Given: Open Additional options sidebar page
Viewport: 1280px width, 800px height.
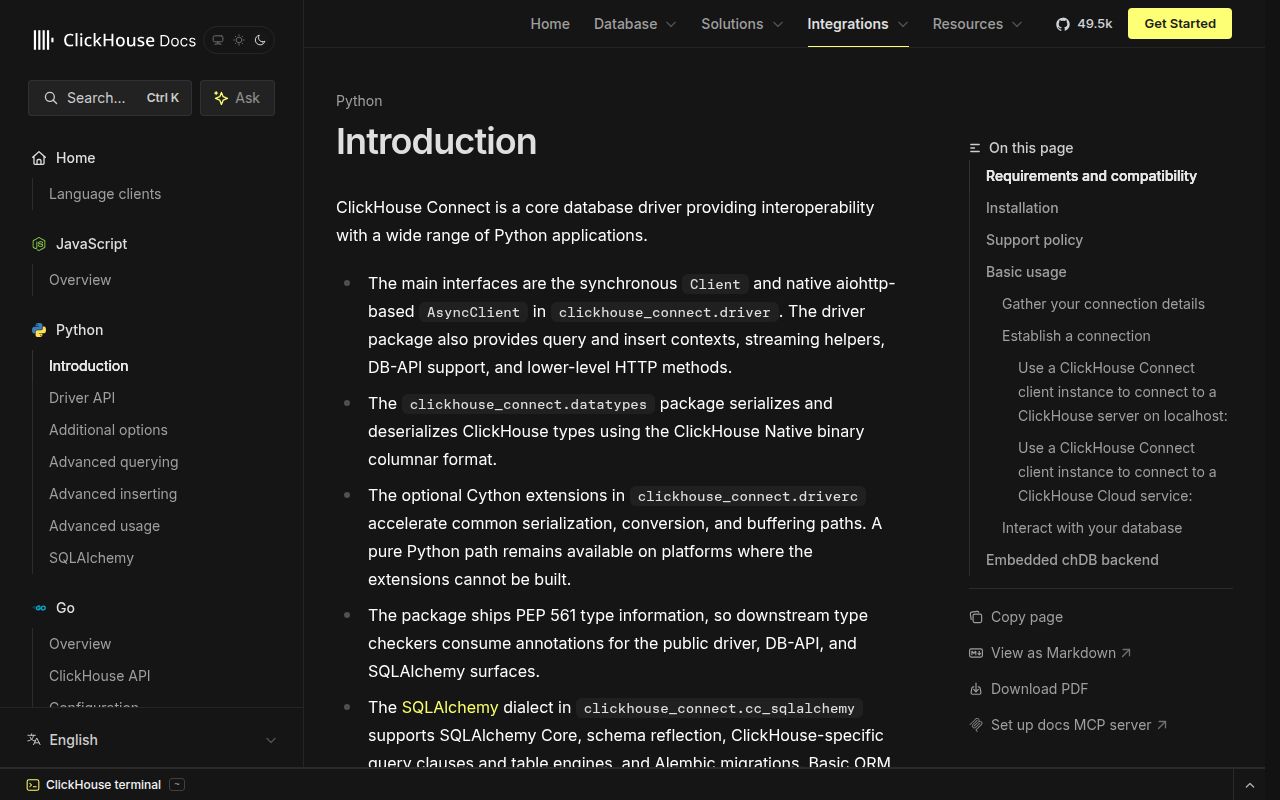Looking at the screenshot, I should click(108, 430).
